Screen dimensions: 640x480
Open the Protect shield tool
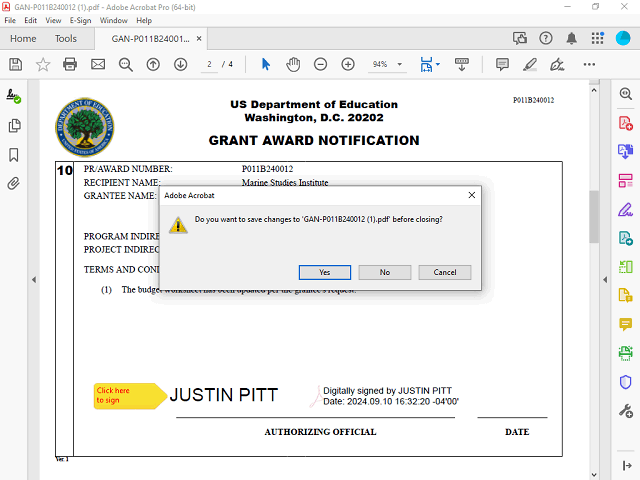click(x=625, y=382)
